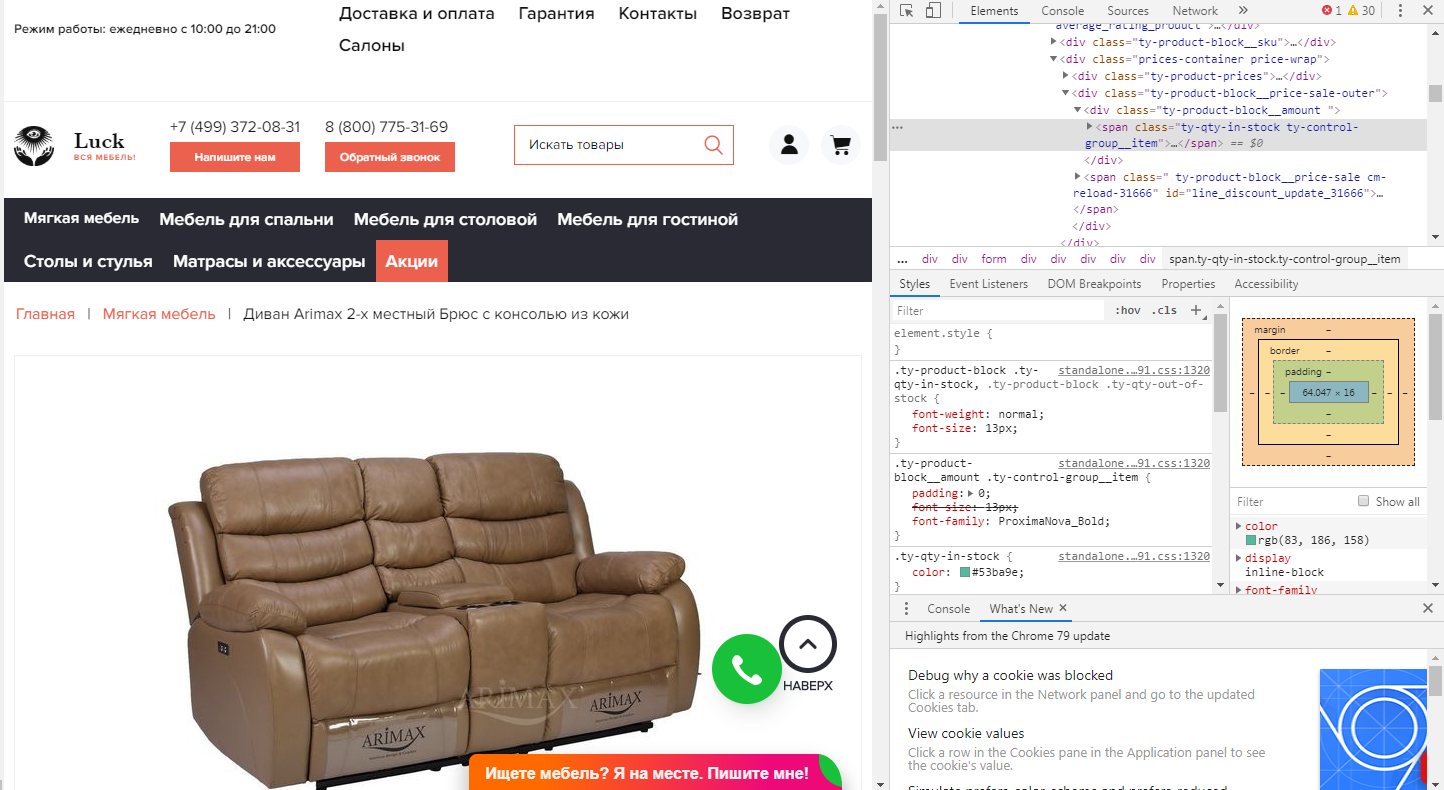Focus the Computed Filter input

point(1291,501)
